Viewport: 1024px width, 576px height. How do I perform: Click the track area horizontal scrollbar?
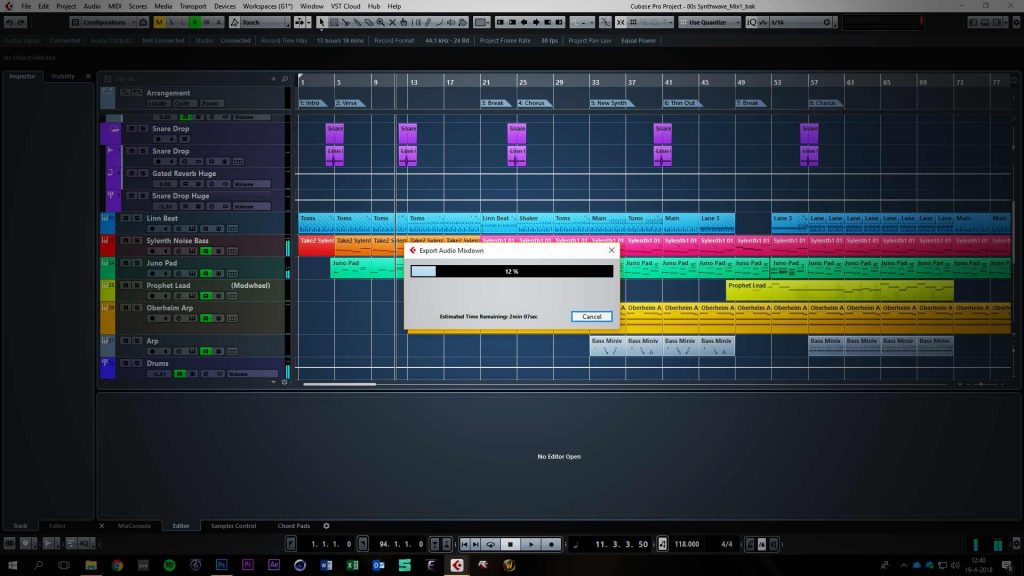click(x=340, y=384)
